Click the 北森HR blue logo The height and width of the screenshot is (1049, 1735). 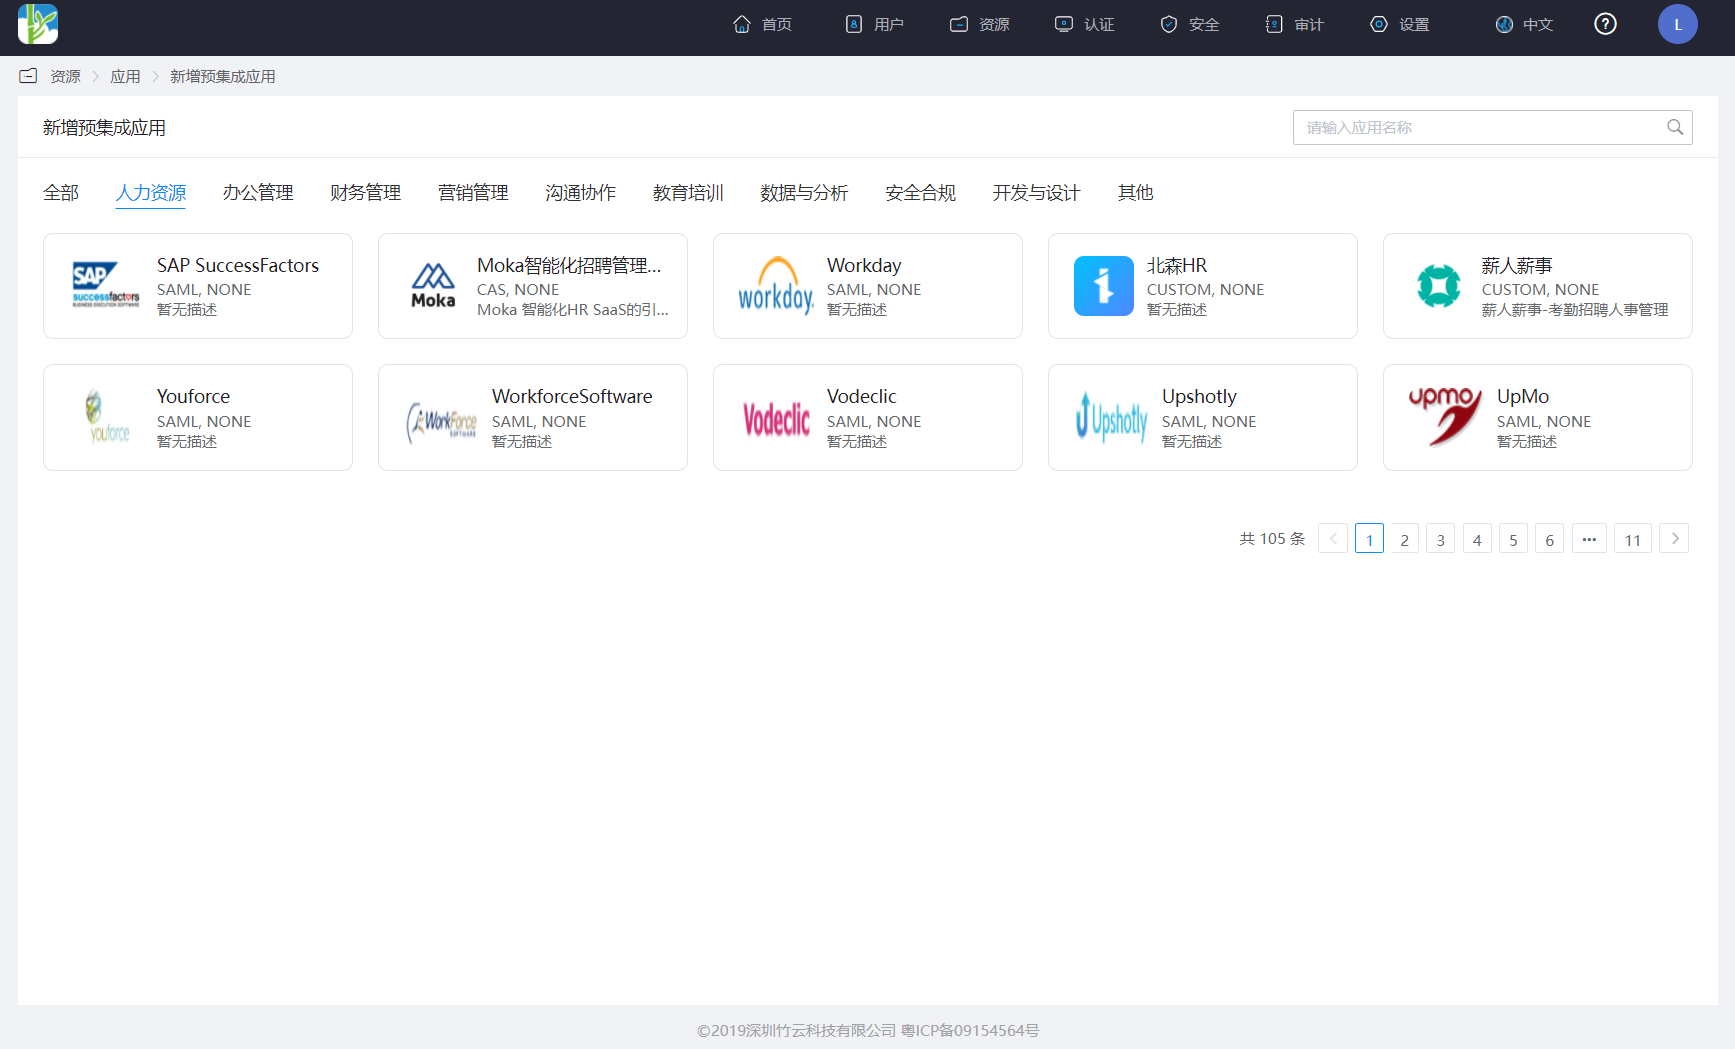pyautogui.click(x=1104, y=286)
